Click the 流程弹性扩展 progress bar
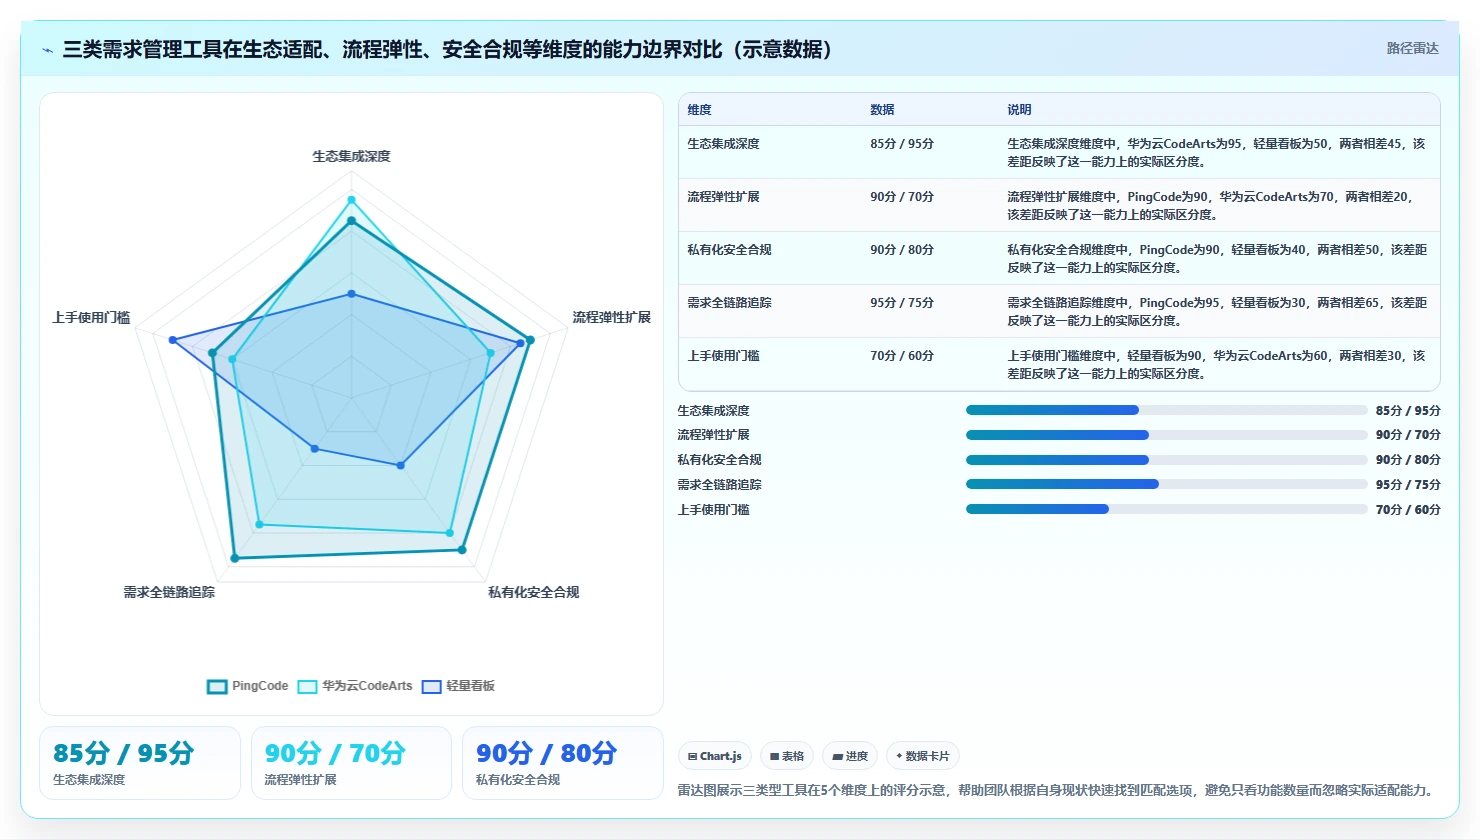The width and height of the screenshot is (1480, 840). [1166, 435]
